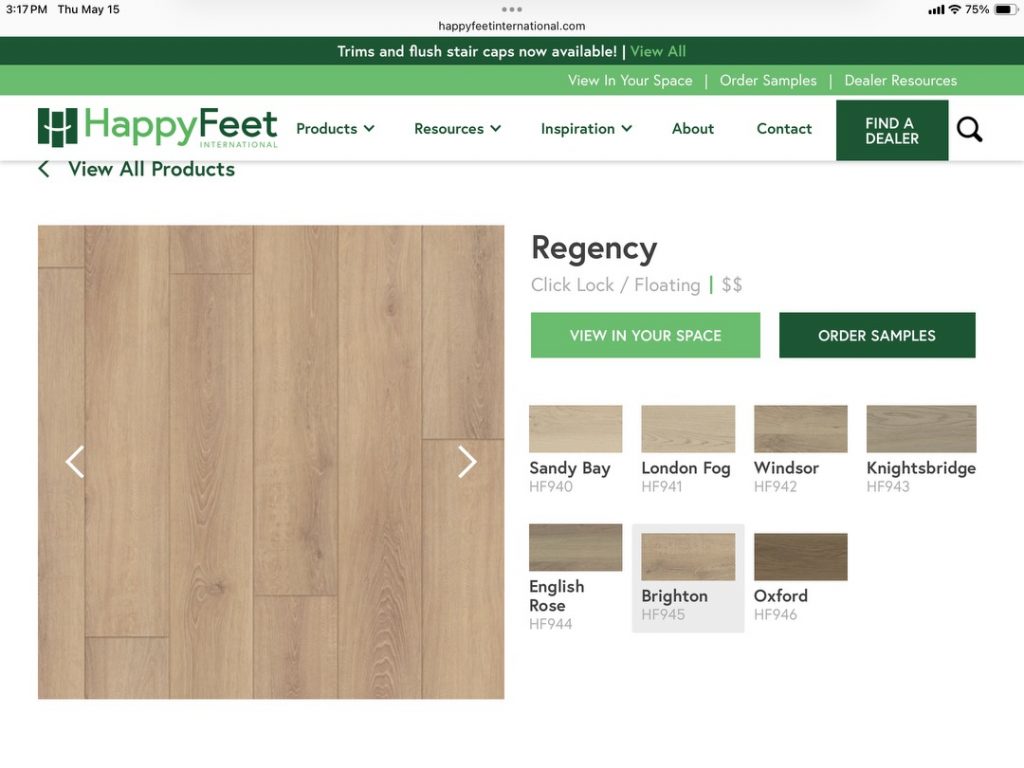
Task: Click the $$ price indicator
Action: coord(731,285)
